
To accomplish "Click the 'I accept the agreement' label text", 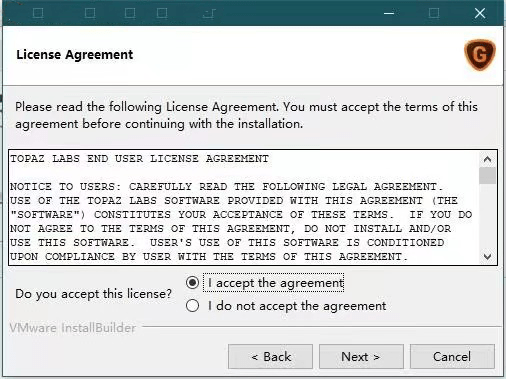I will coord(276,283).
